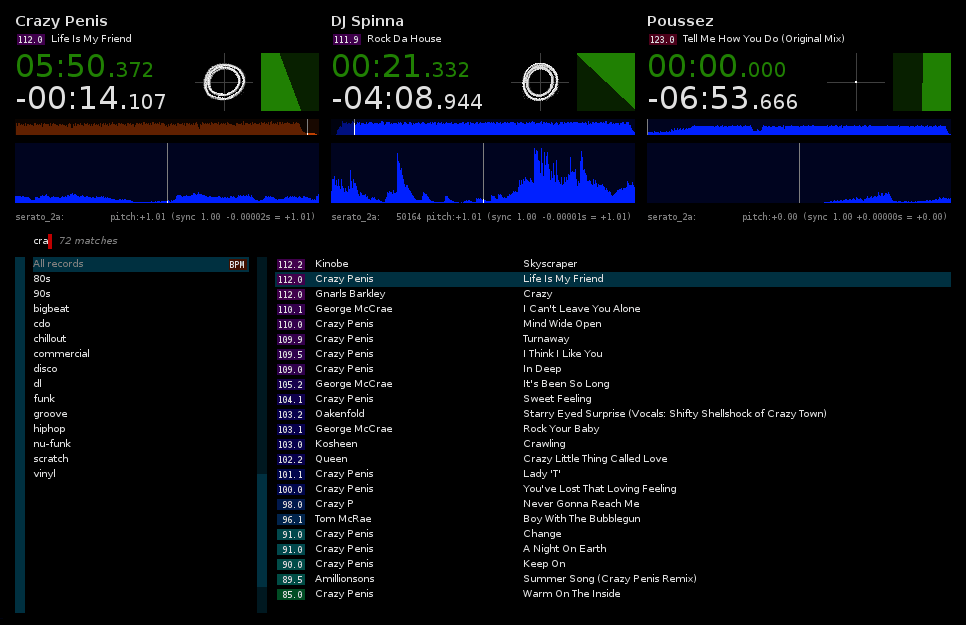Screen dimensions: 966x625
Task: Select the track Mind Wide Open
Action: point(613,324)
